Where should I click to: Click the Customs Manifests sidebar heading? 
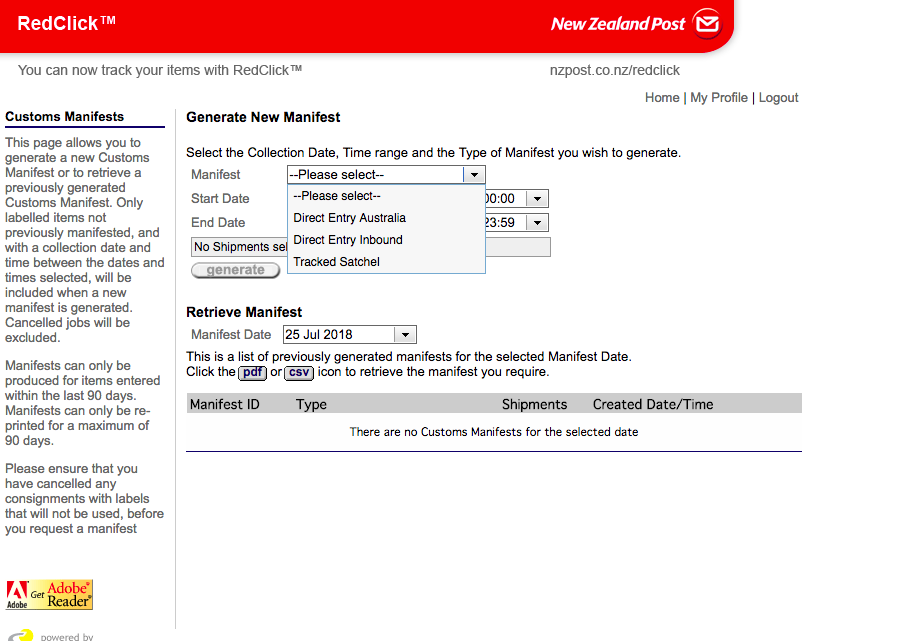point(65,116)
